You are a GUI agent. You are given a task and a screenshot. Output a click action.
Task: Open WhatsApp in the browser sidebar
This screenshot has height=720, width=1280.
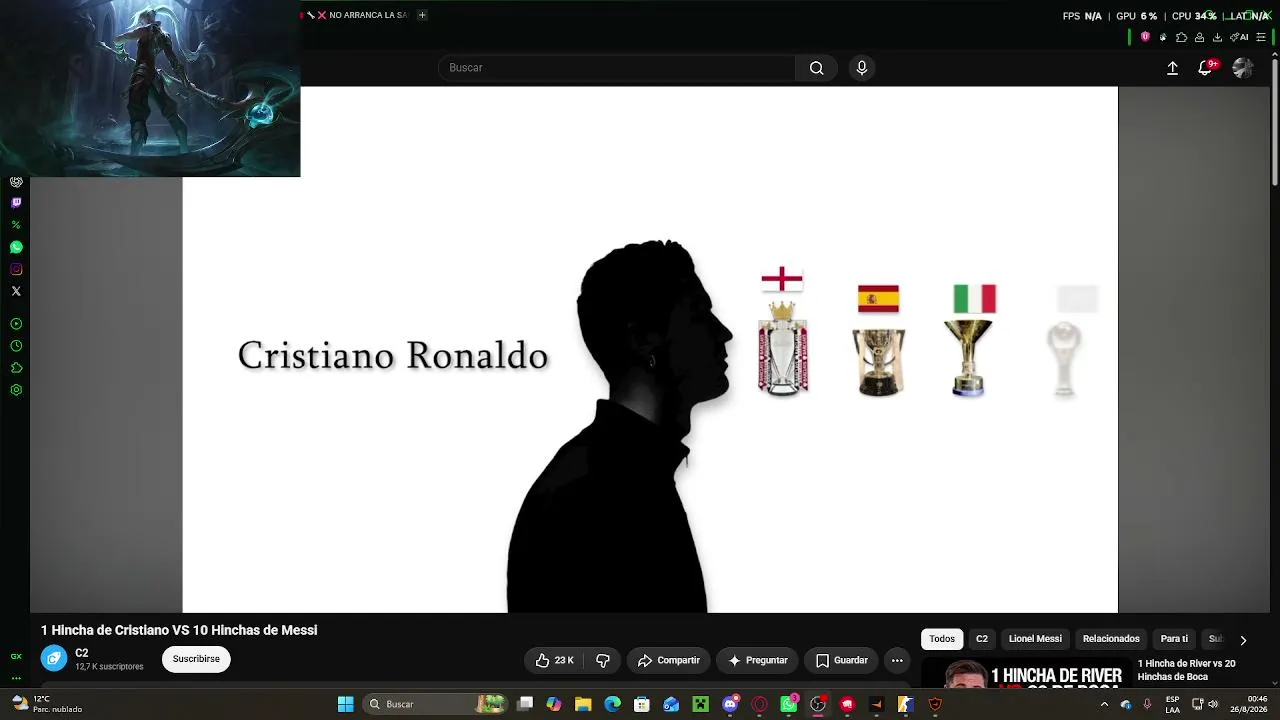coord(16,247)
